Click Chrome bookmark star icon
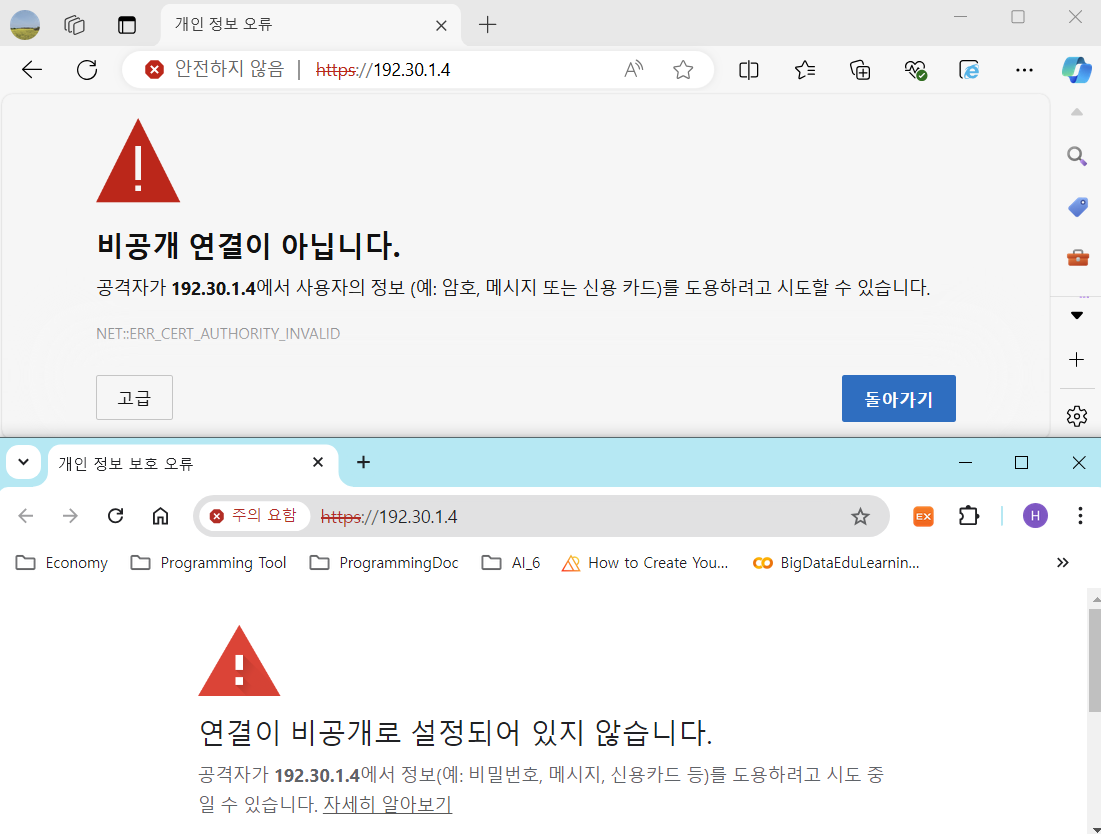The width and height of the screenshot is (1101, 834). (x=860, y=516)
